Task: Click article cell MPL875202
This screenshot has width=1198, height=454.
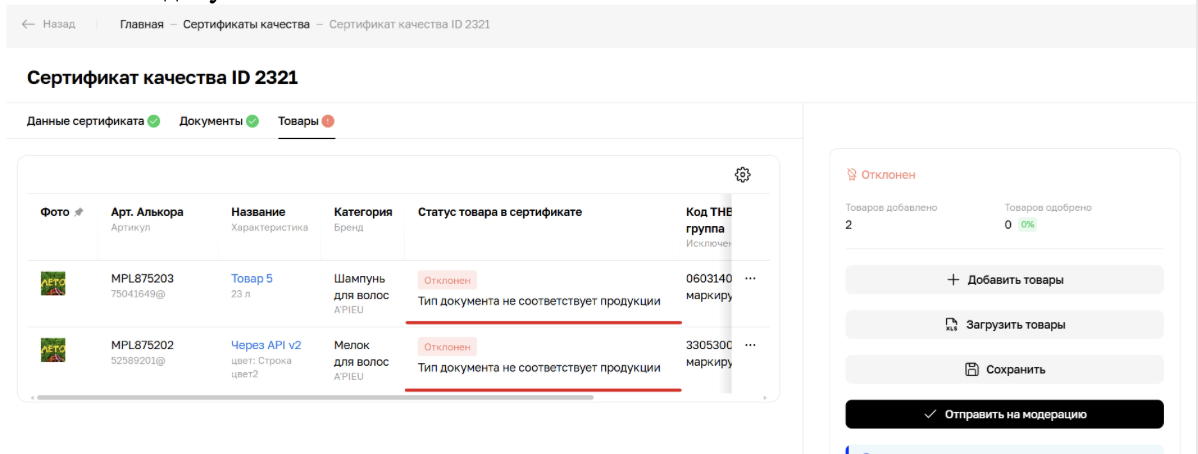Action: click(x=142, y=345)
